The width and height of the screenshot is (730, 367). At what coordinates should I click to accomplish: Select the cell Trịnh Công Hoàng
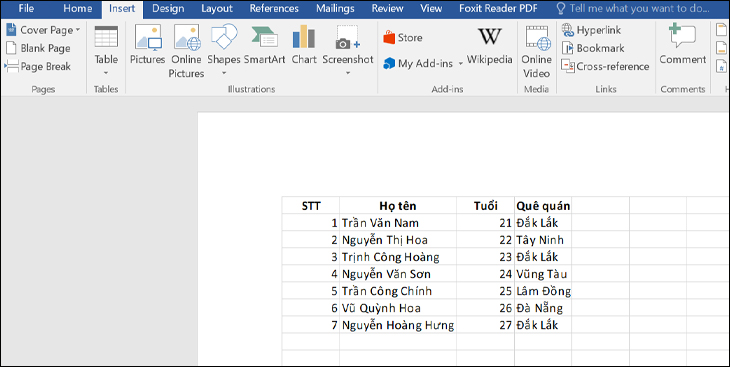pos(398,257)
